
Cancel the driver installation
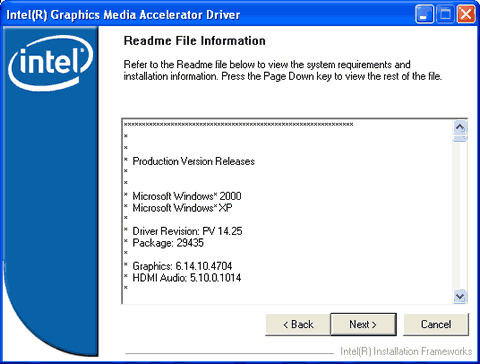(436, 324)
